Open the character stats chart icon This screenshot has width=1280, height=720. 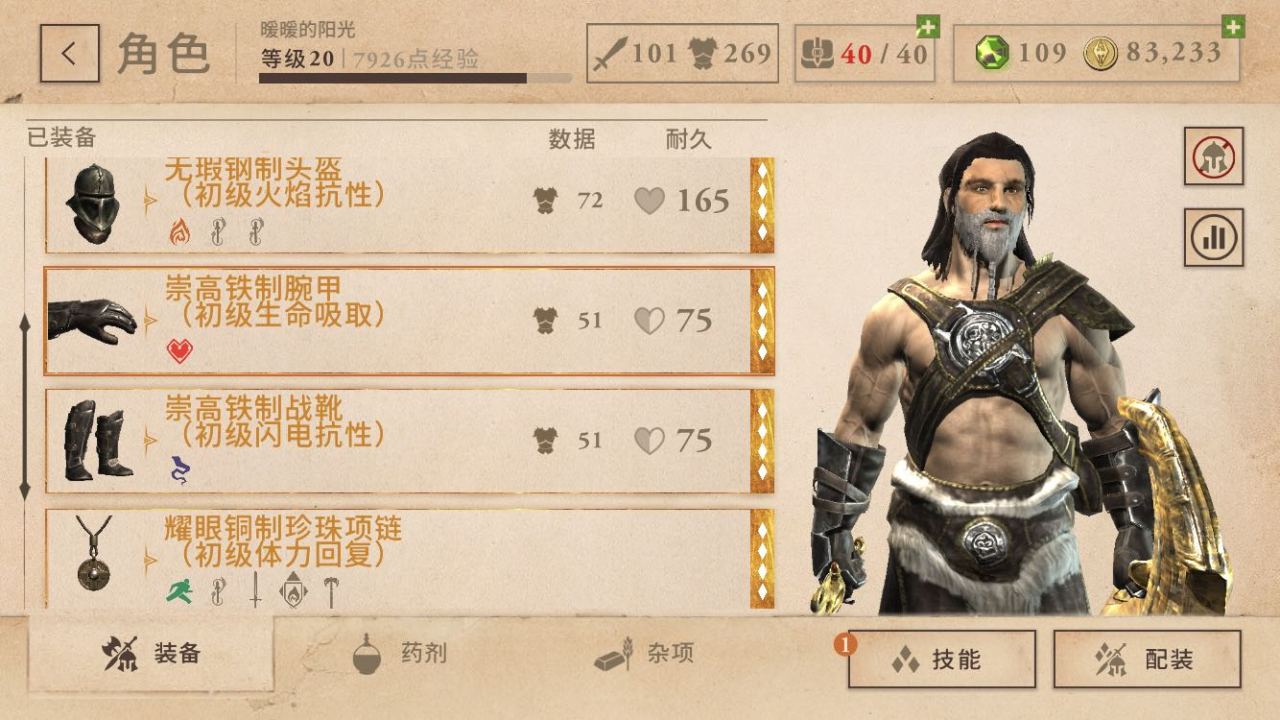coord(1214,237)
